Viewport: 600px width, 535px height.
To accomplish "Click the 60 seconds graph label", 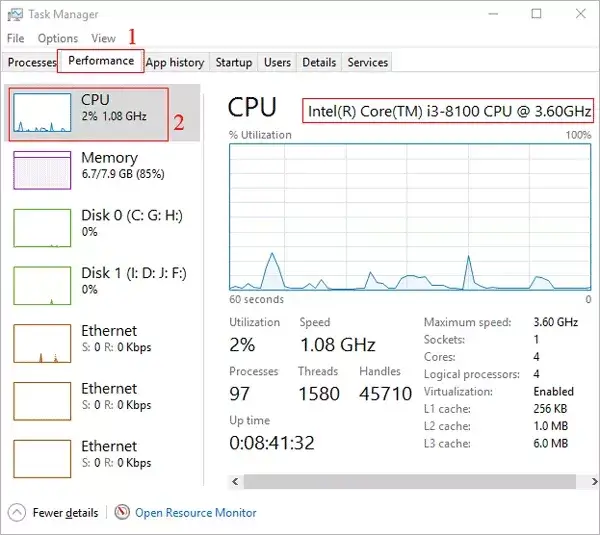I will click(256, 299).
